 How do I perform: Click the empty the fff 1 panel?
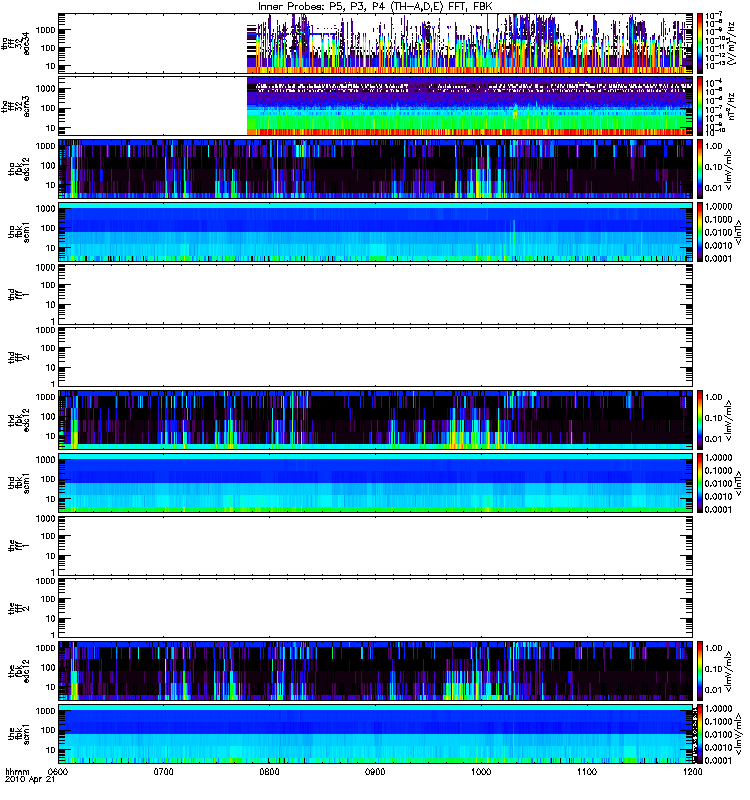tap(375, 545)
